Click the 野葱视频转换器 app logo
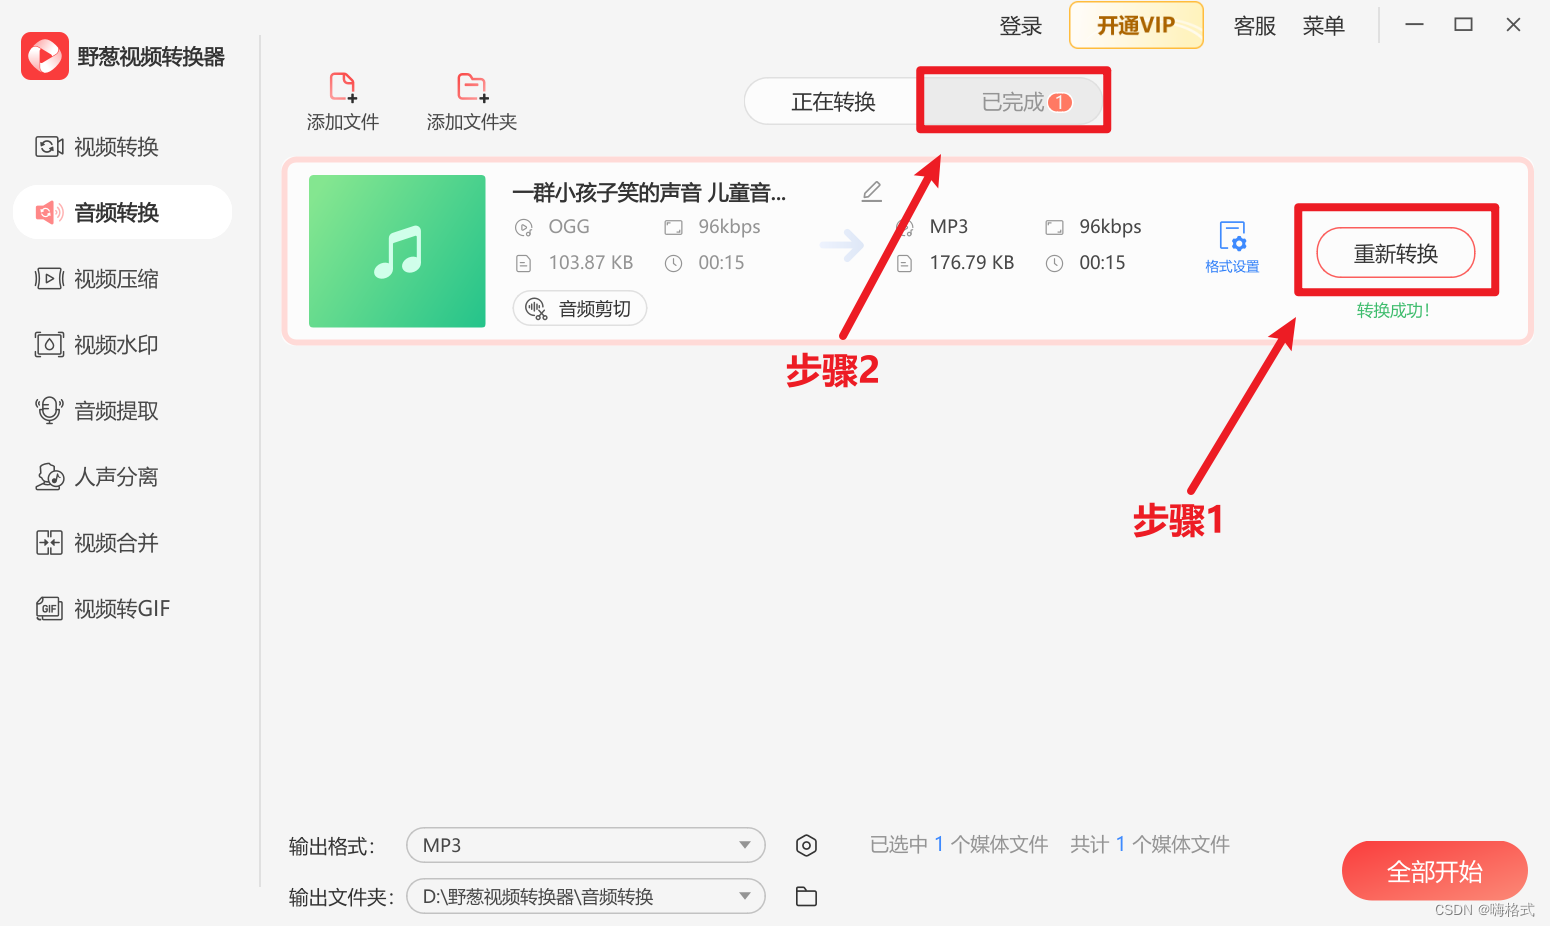1550x926 pixels. 45,56
